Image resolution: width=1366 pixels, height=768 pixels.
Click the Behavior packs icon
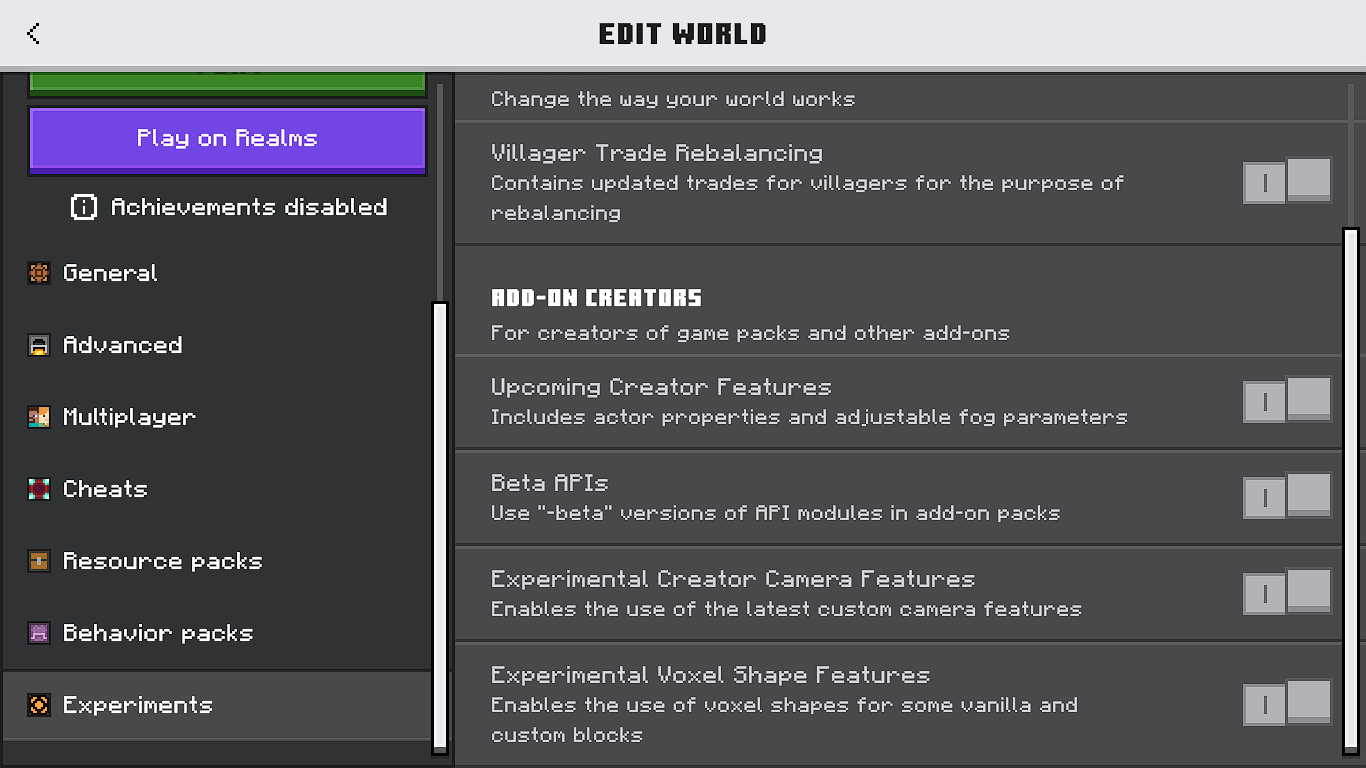(x=39, y=633)
